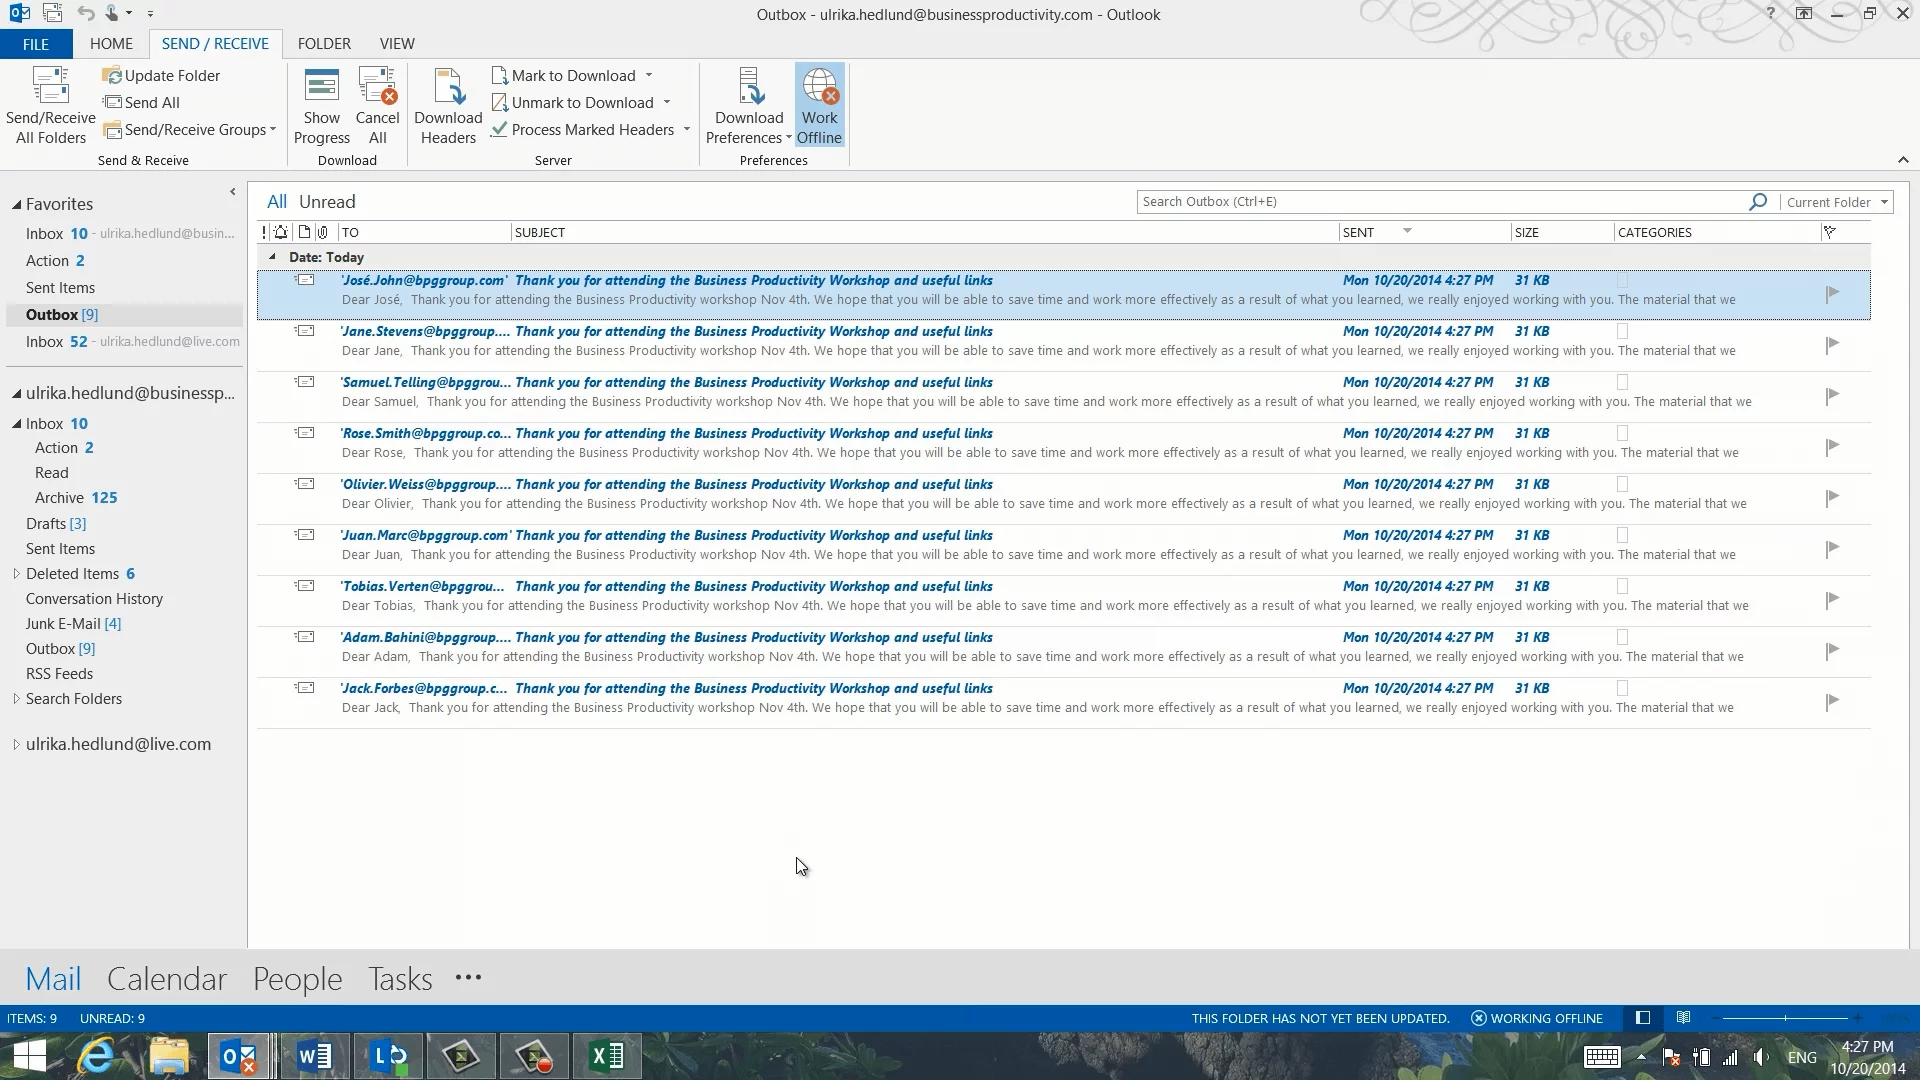Show only Unread messages filter
Image resolution: width=1920 pixels, height=1080 pixels.
(x=327, y=202)
